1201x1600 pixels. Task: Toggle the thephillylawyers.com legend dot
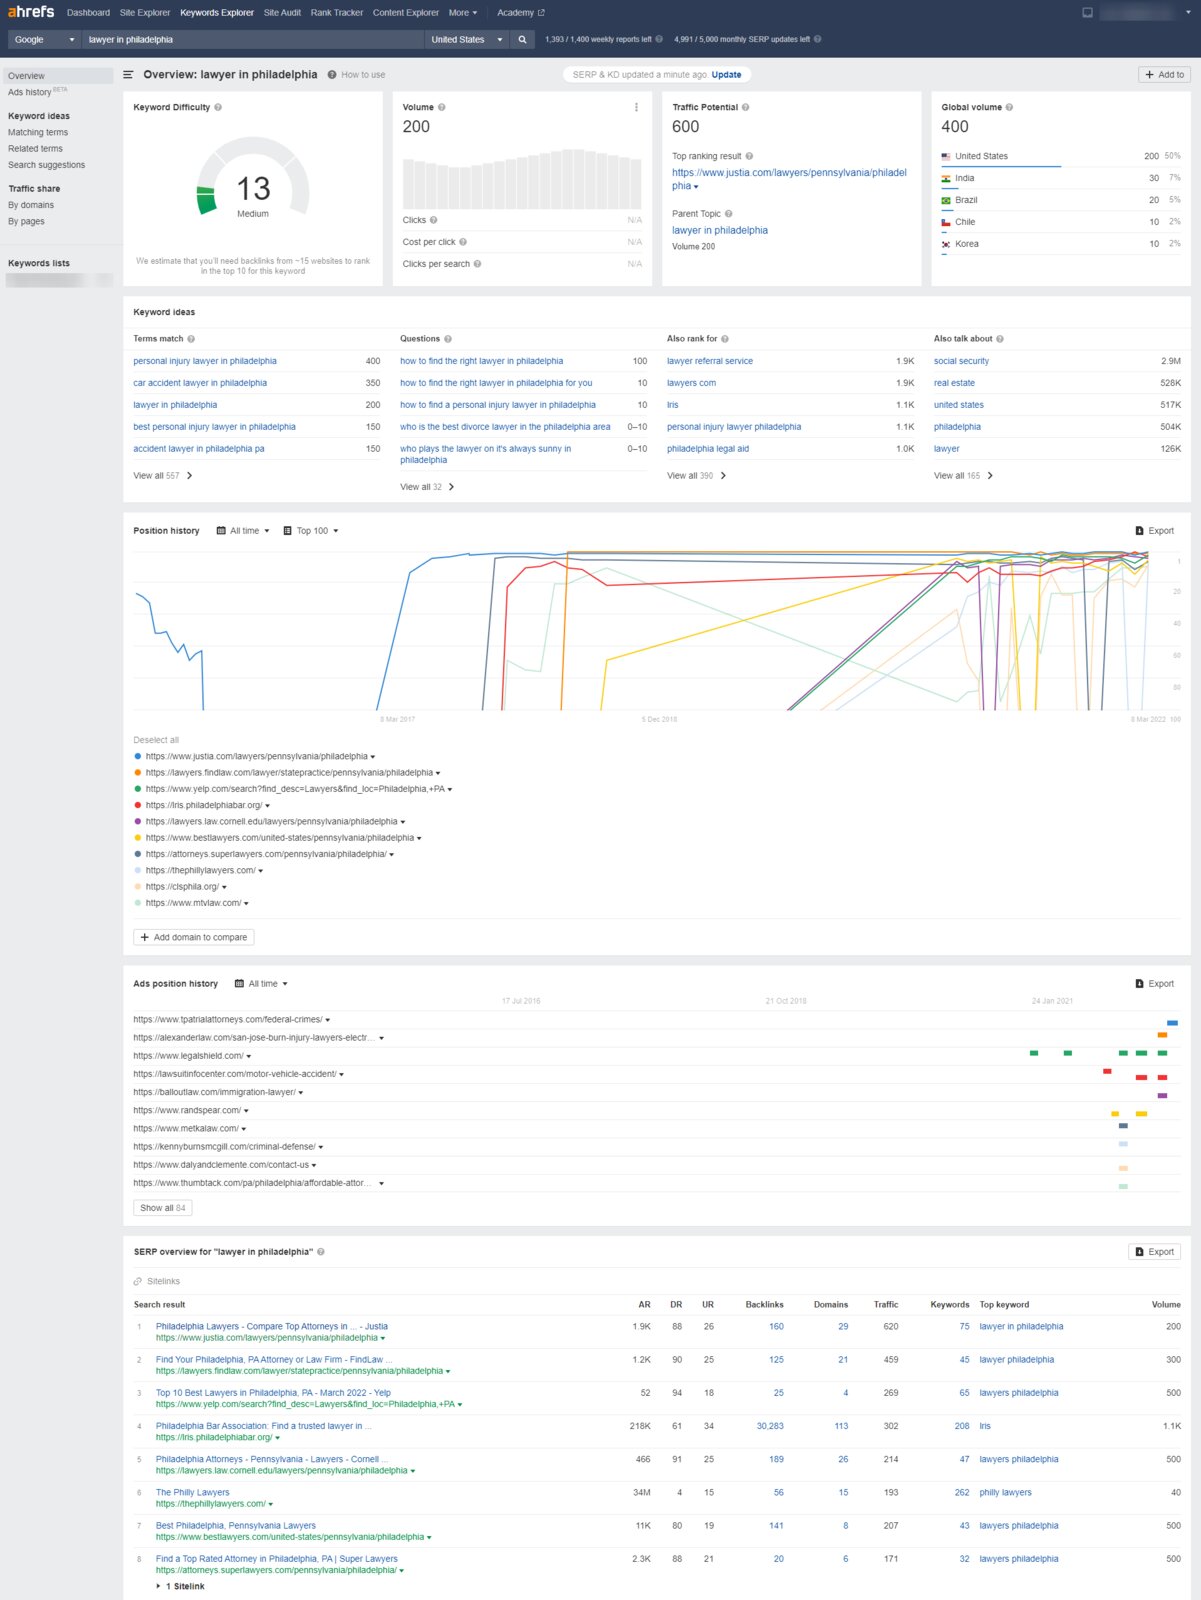(138, 870)
